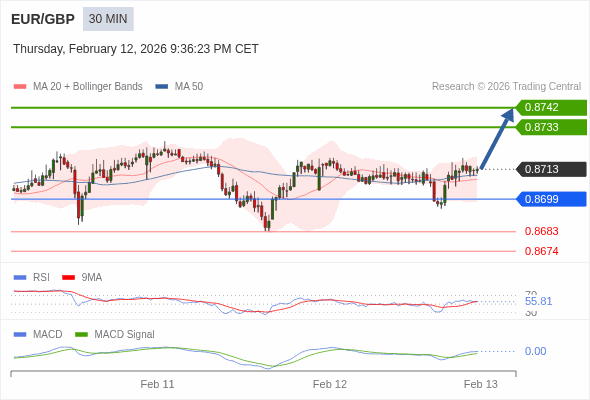Click the MACD Signal legend swatch
This screenshot has width=590, height=400.
click(x=81, y=335)
